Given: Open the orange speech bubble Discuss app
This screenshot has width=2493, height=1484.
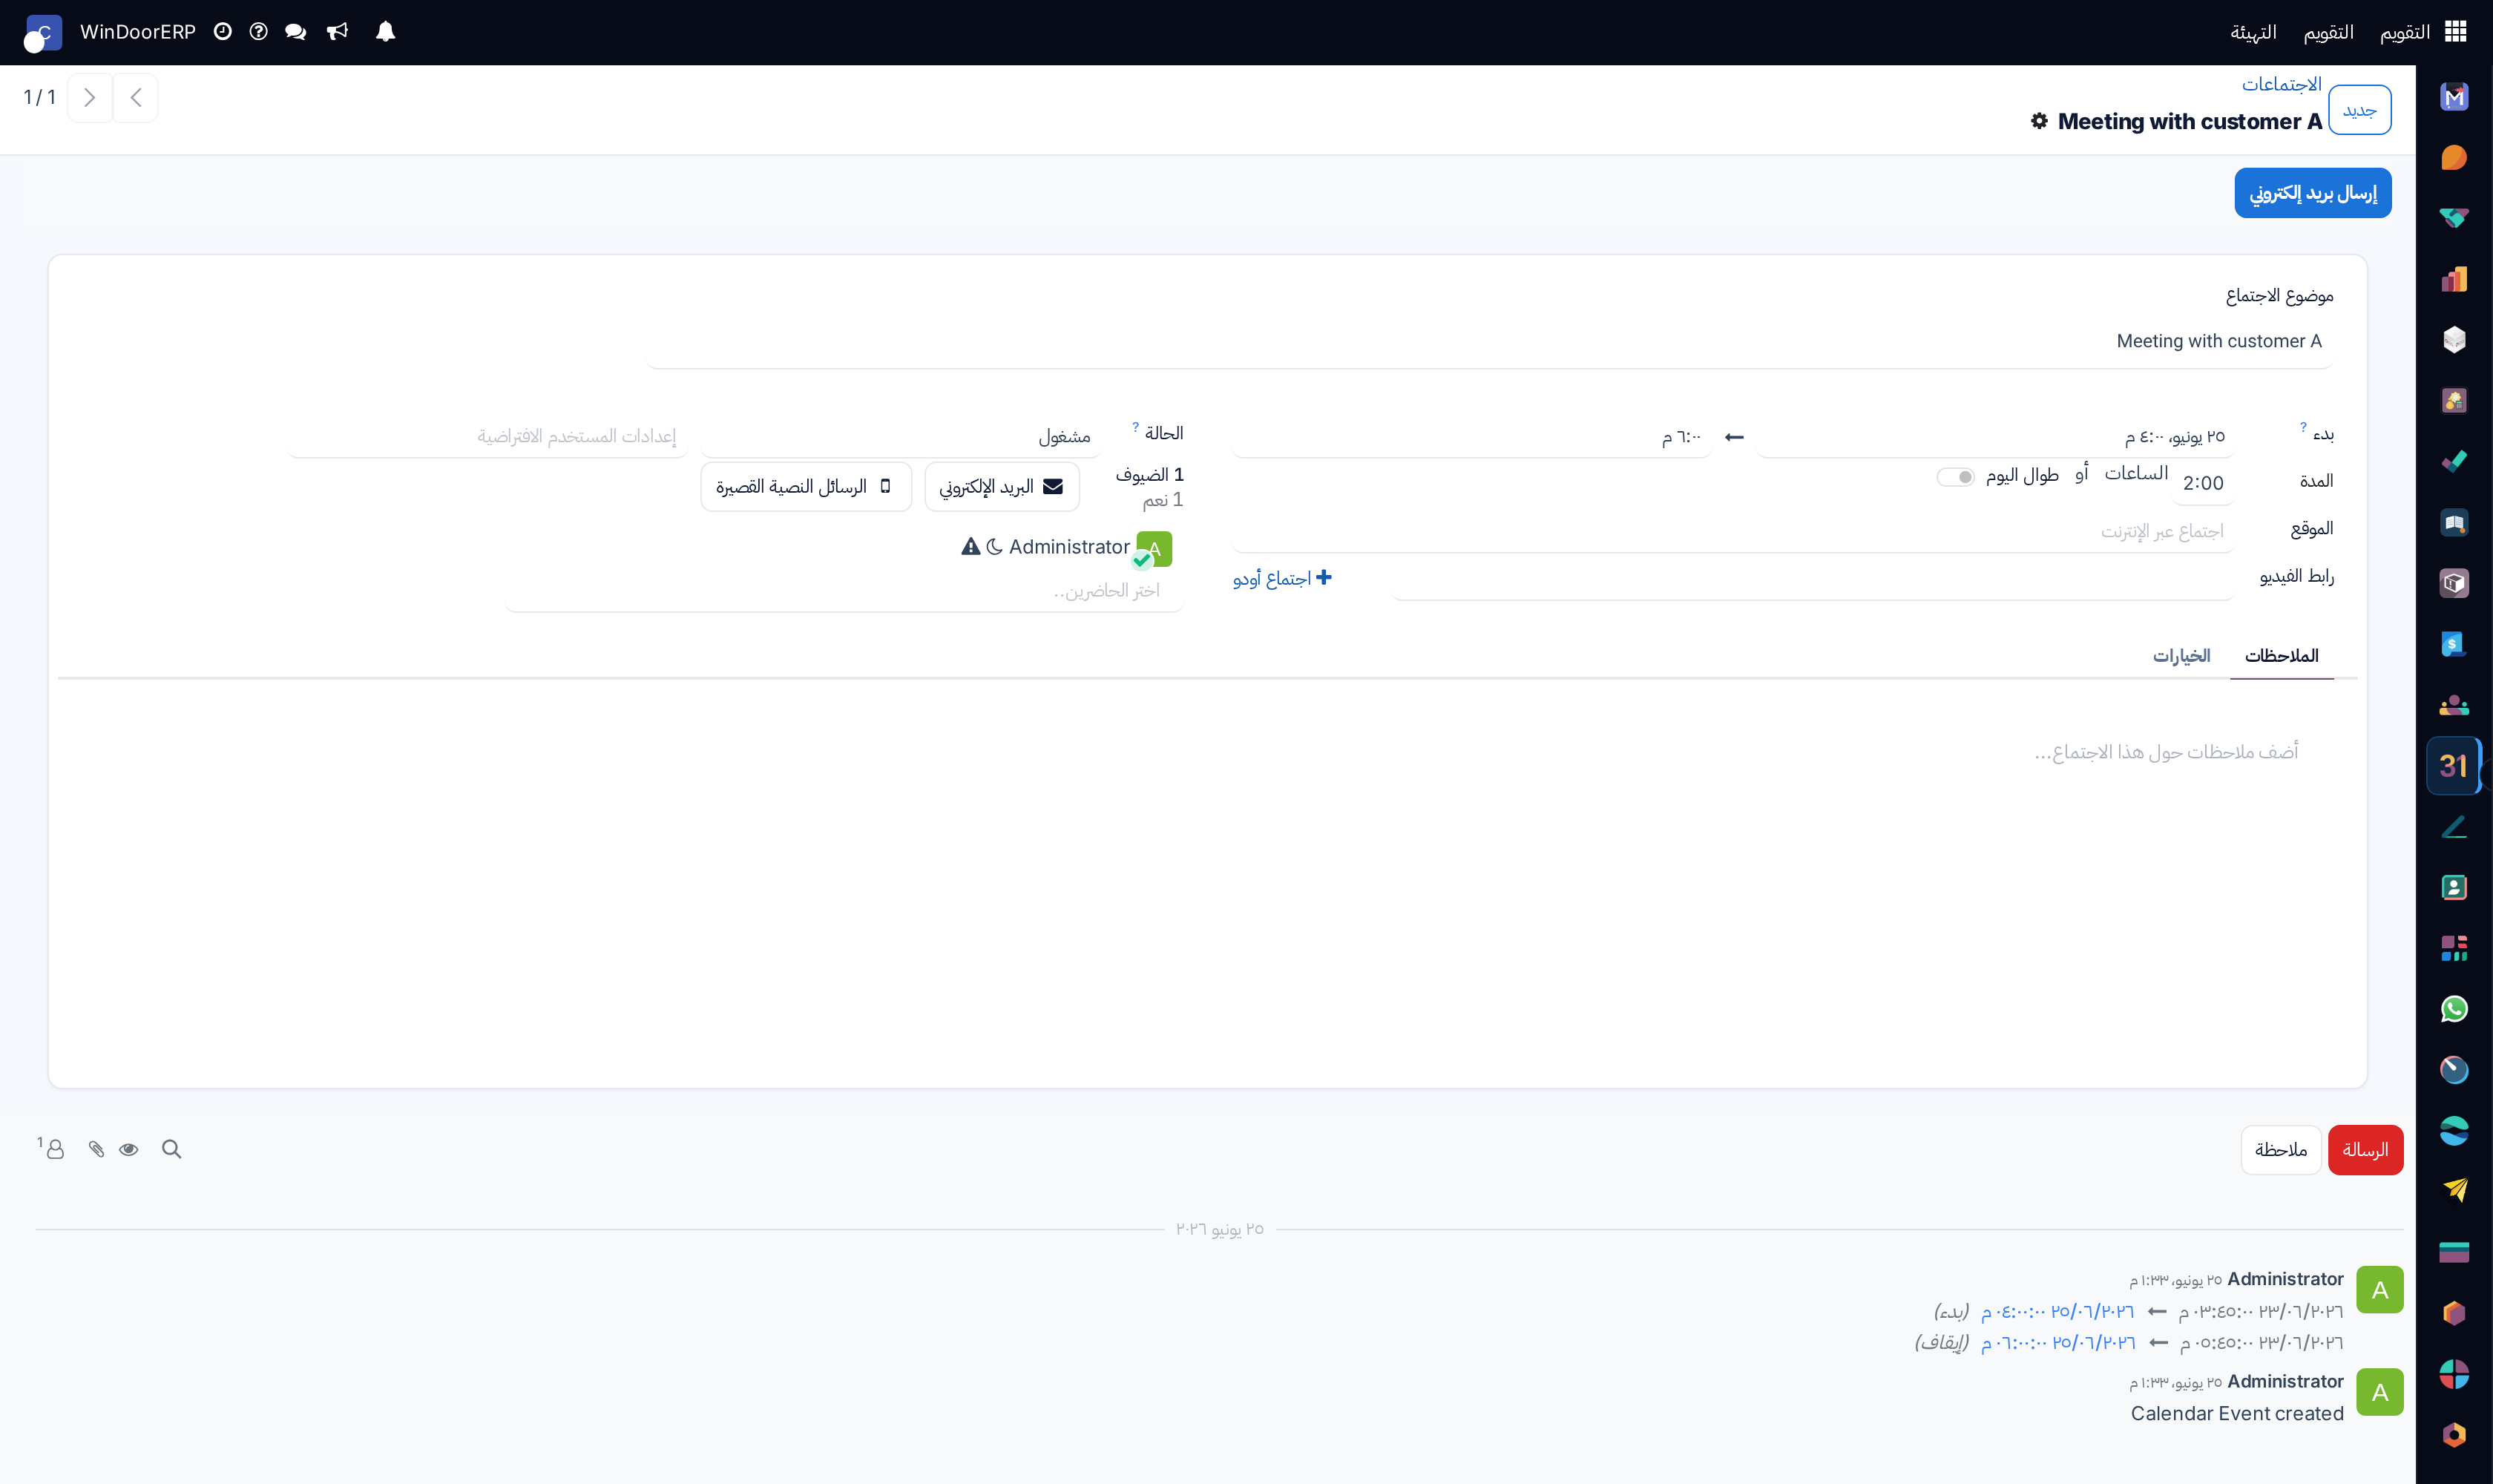Looking at the screenshot, I should 2454,158.
